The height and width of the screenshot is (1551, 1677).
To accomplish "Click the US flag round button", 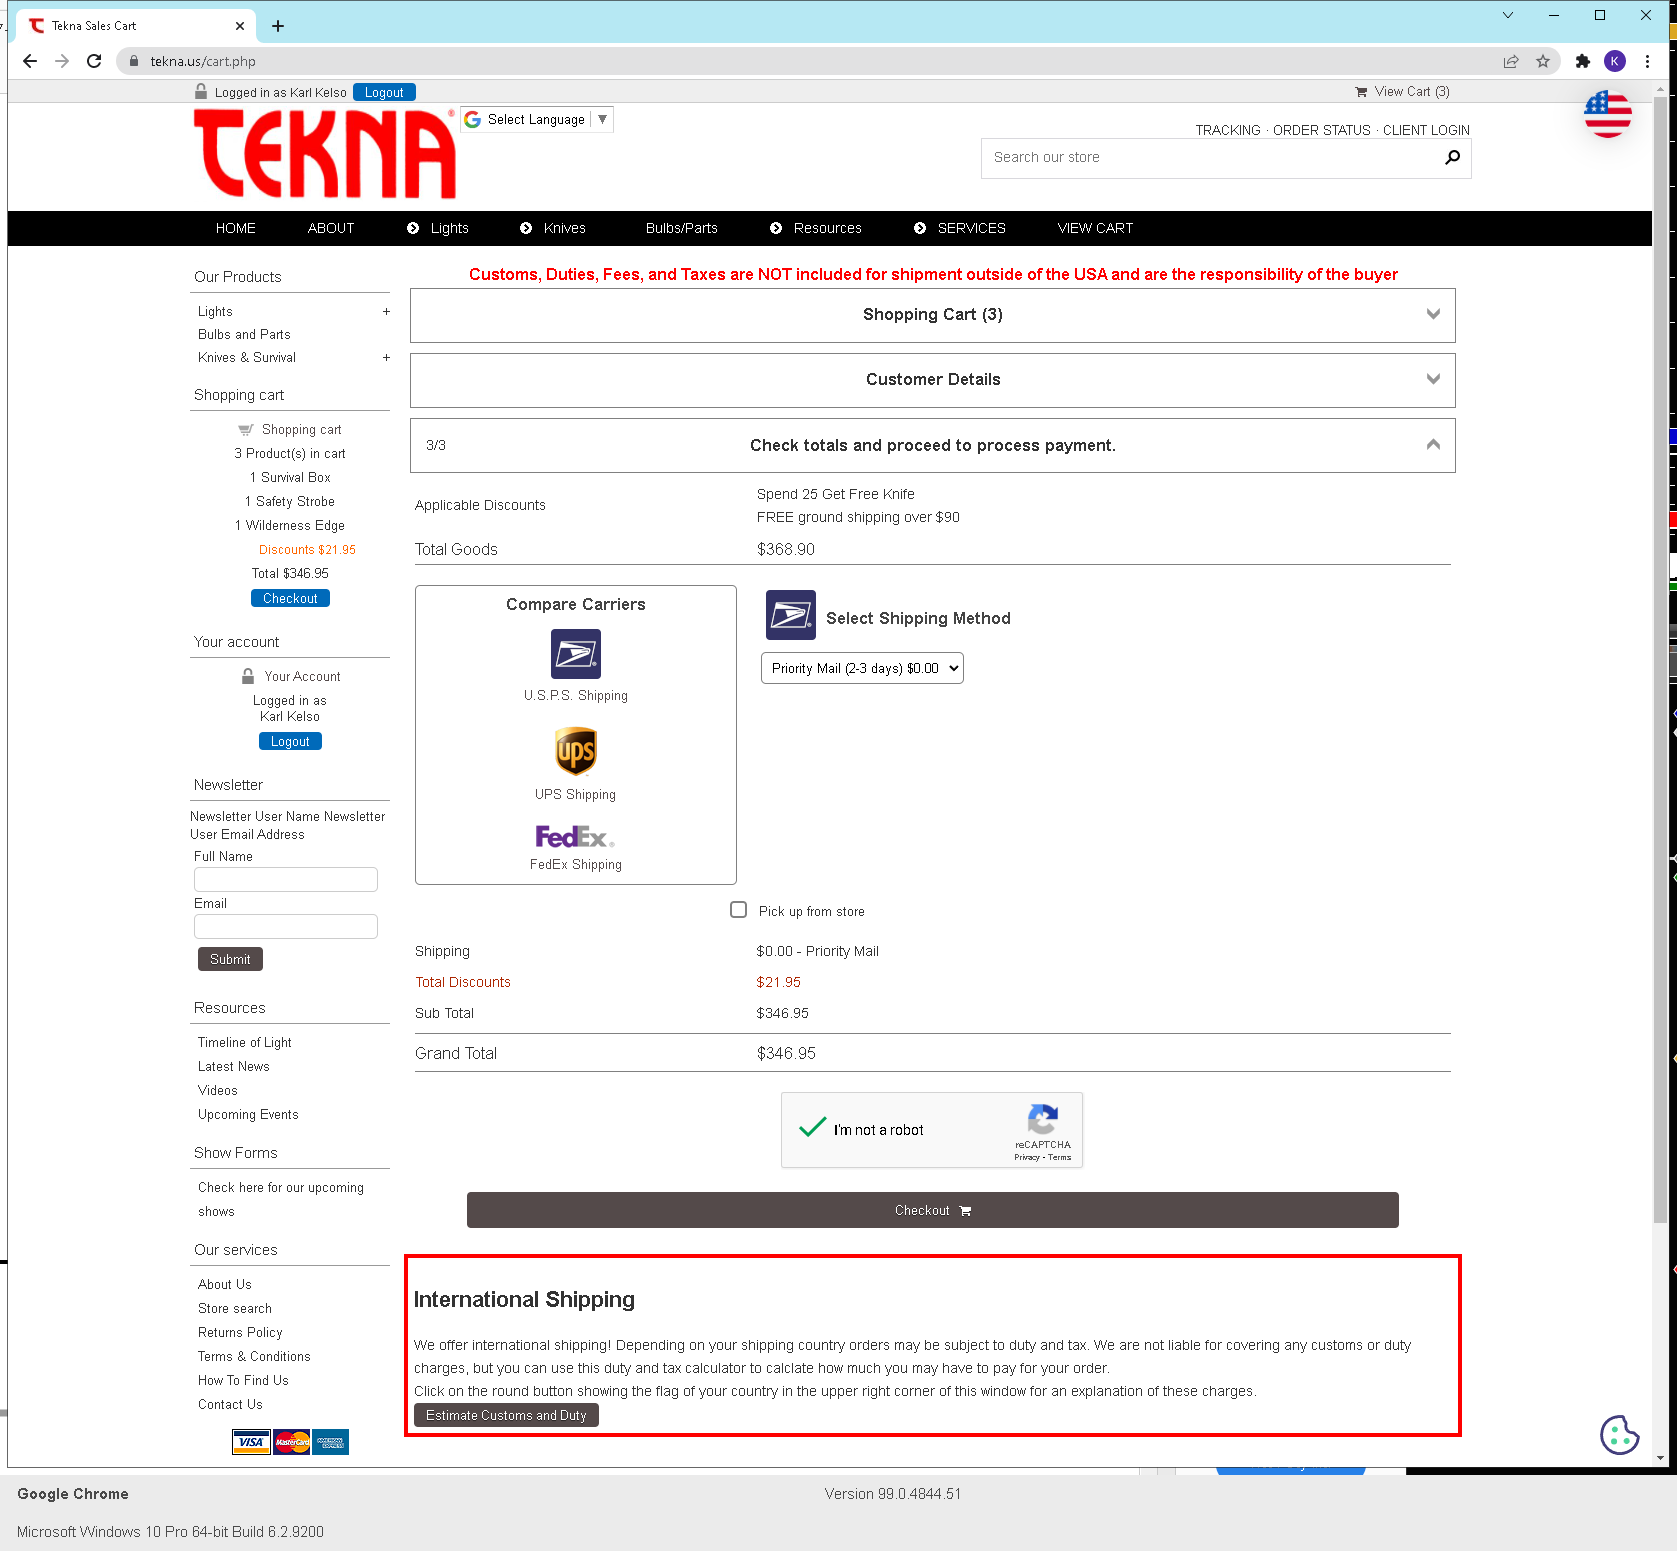I will pyautogui.click(x=1607, y=114).
